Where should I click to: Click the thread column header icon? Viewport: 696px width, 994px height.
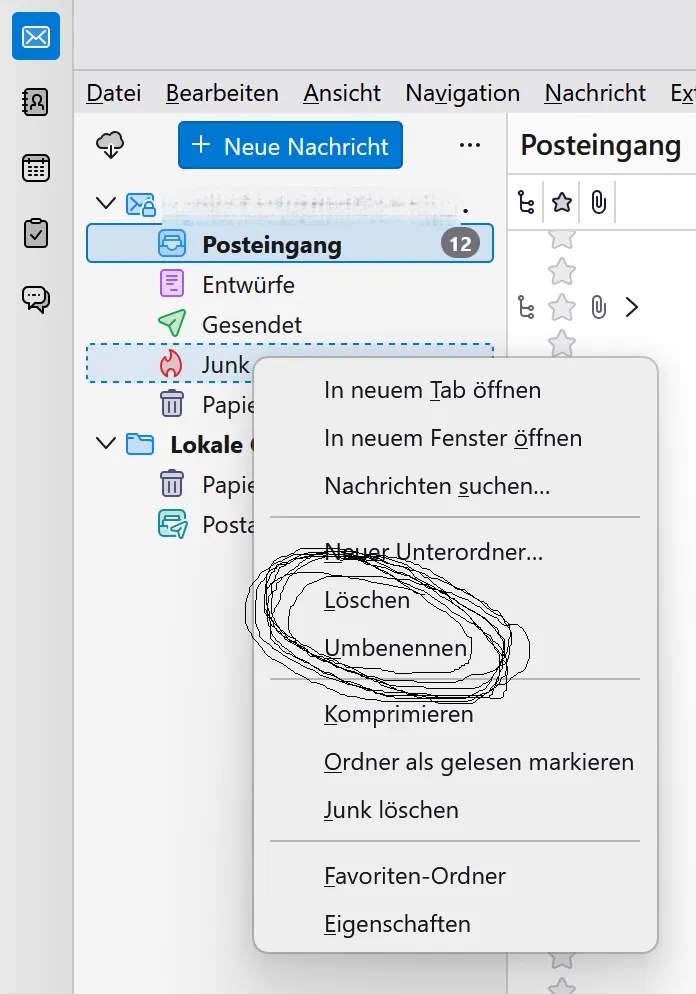click(x=526, y=203)
